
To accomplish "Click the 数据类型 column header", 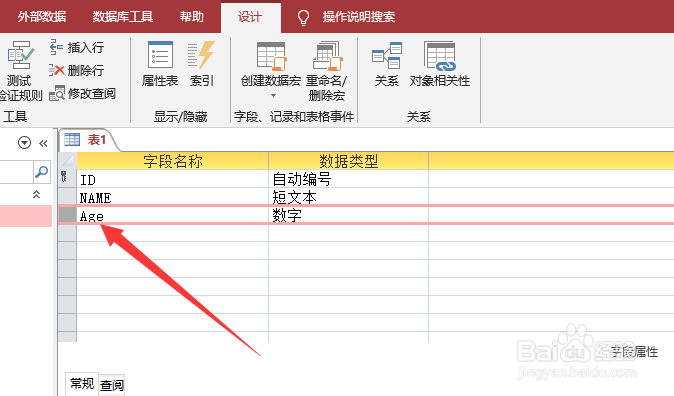I will pos(348,161).
